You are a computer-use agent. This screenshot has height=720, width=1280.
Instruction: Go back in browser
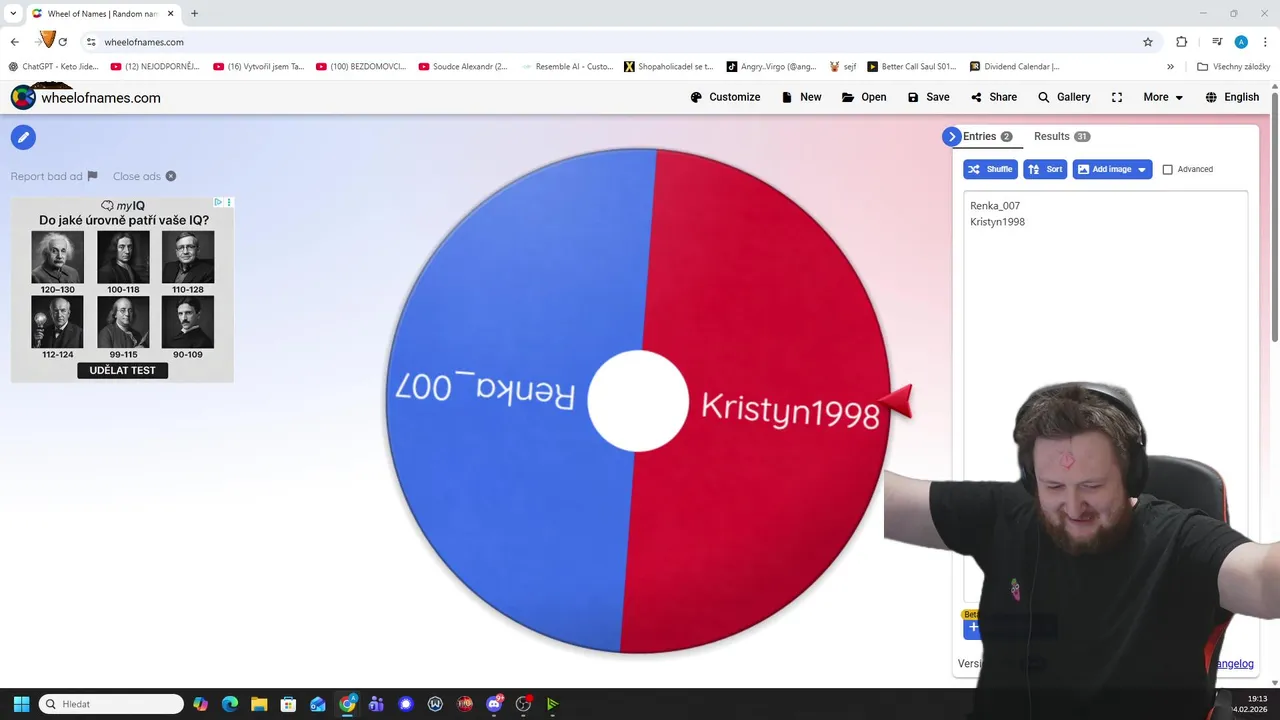point(14,42)
